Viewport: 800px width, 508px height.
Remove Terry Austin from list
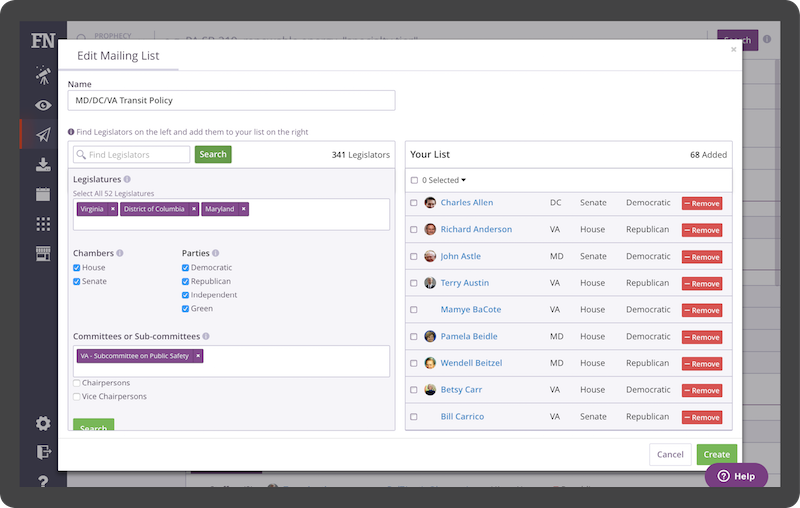pyautogui.click(x=702, y=284)
